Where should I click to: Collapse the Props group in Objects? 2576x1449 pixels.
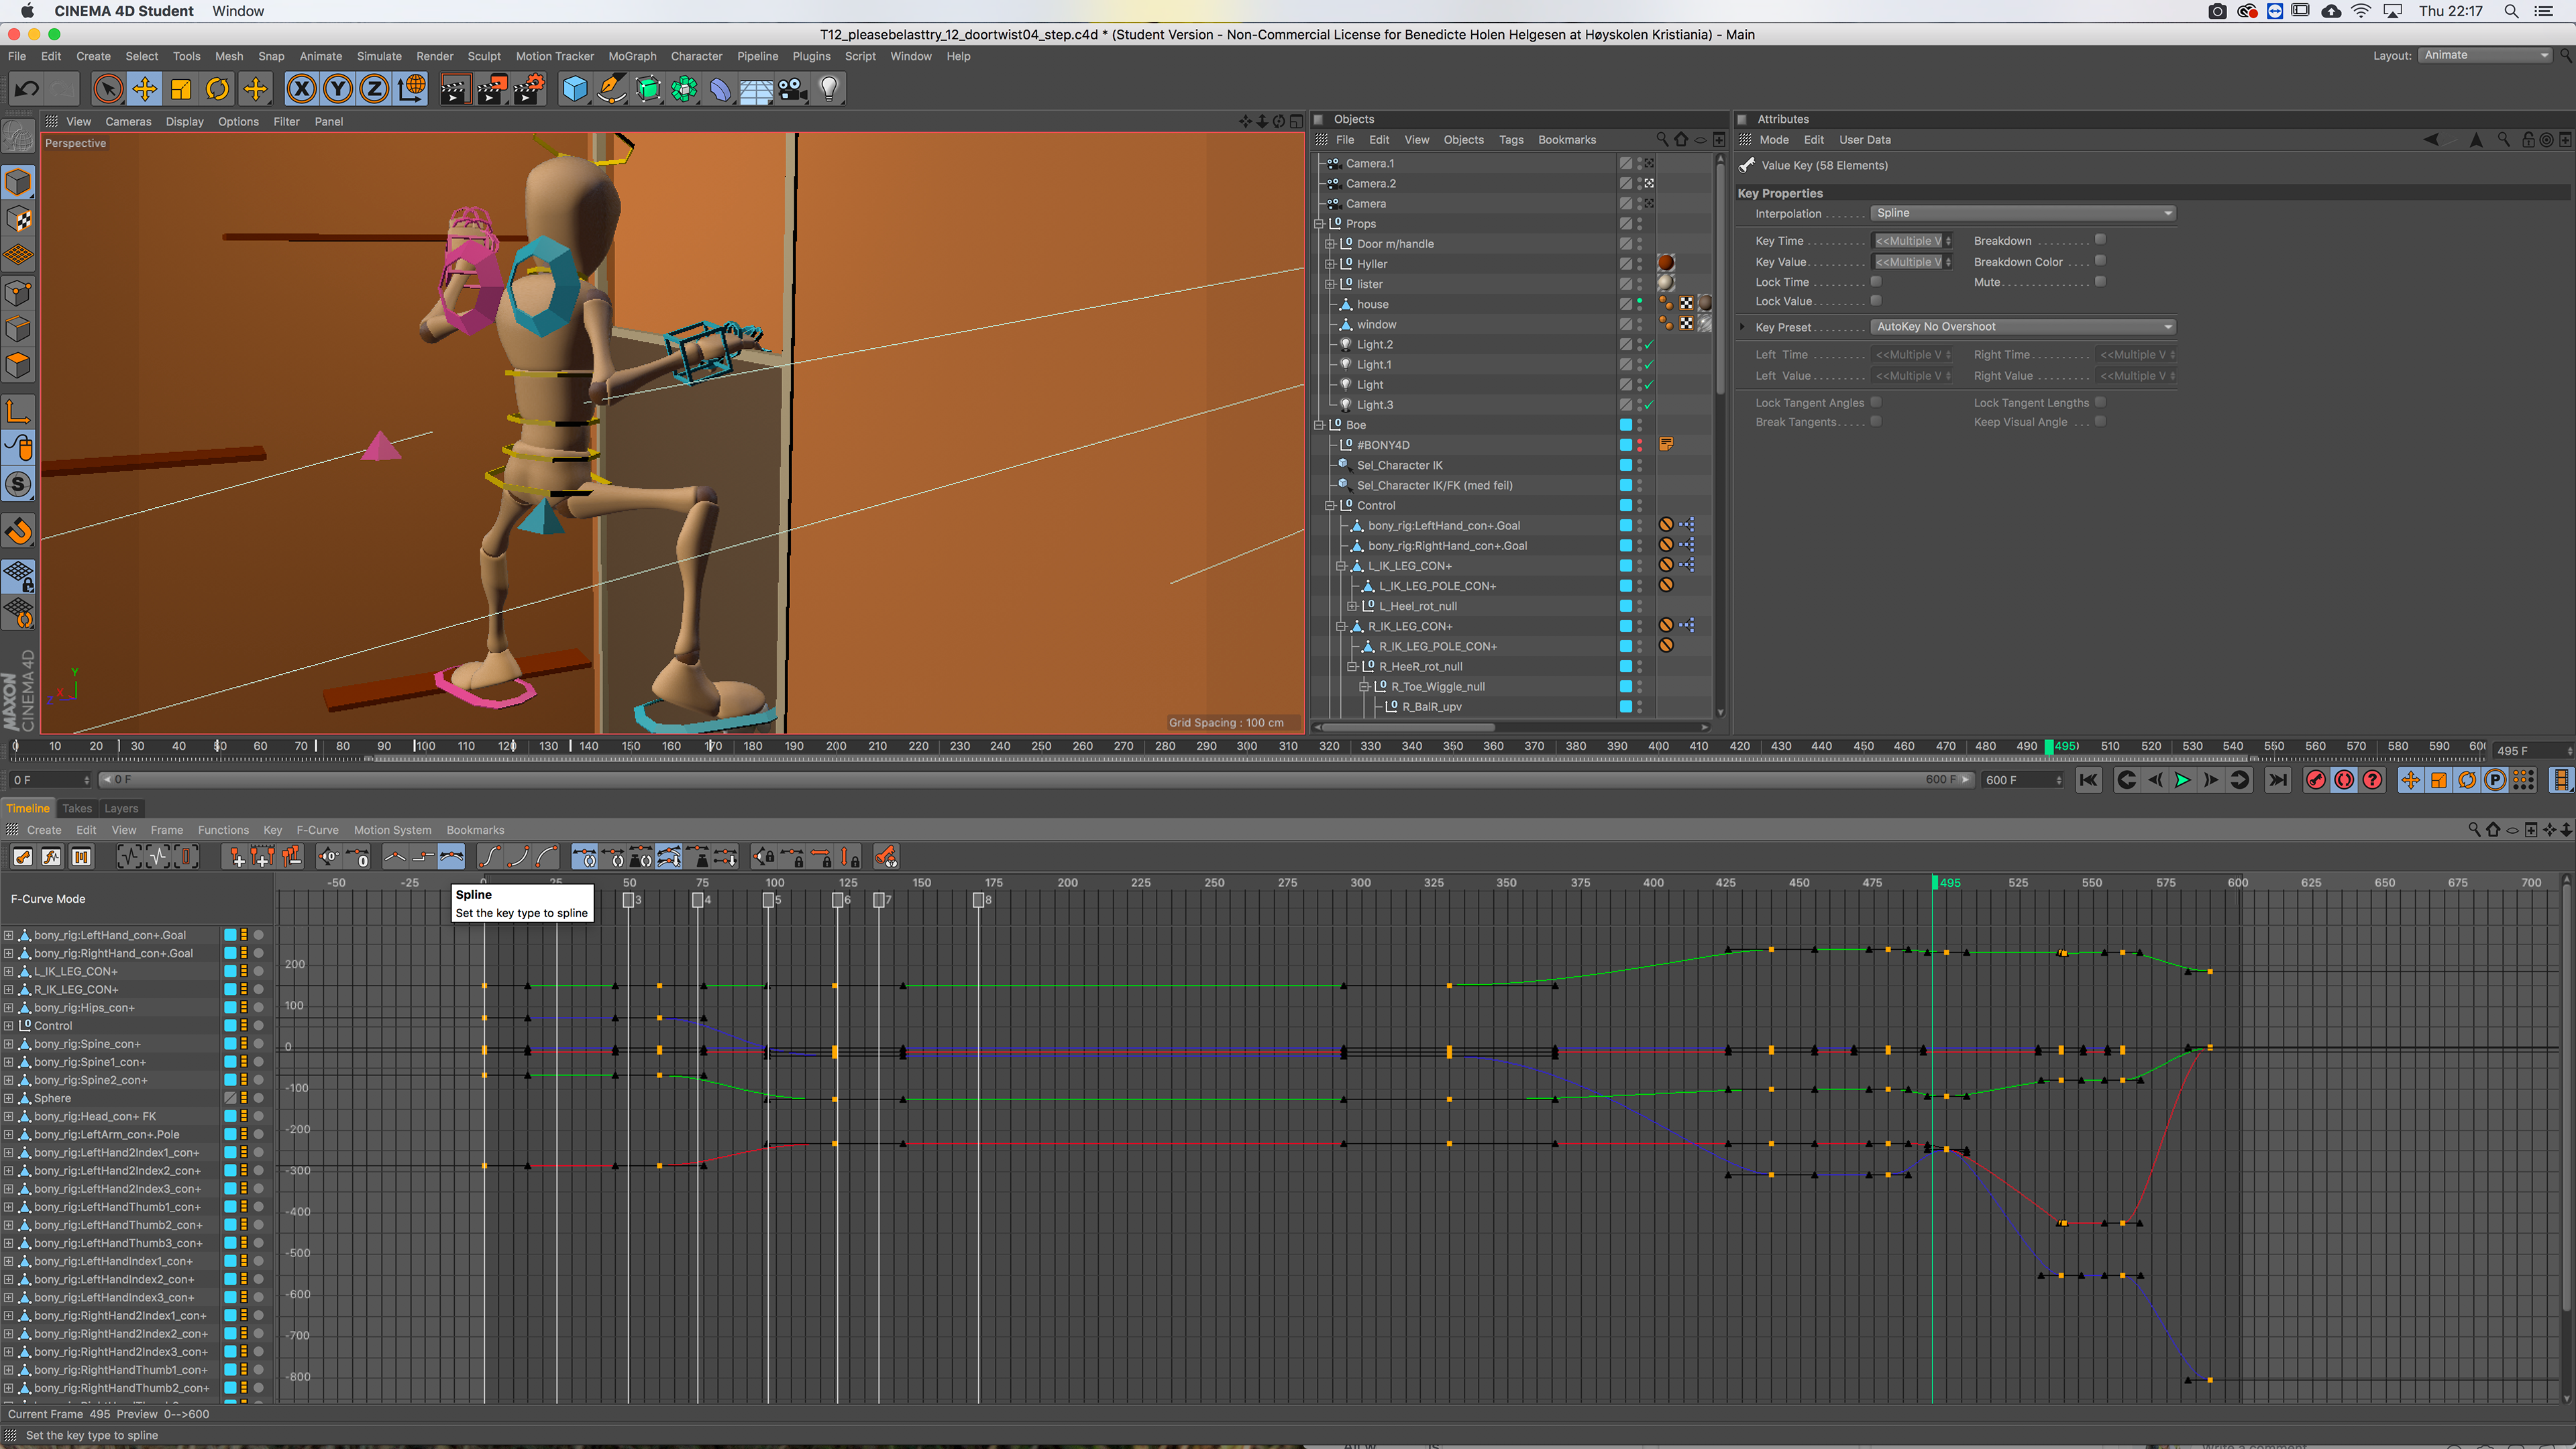point(1319,224)
